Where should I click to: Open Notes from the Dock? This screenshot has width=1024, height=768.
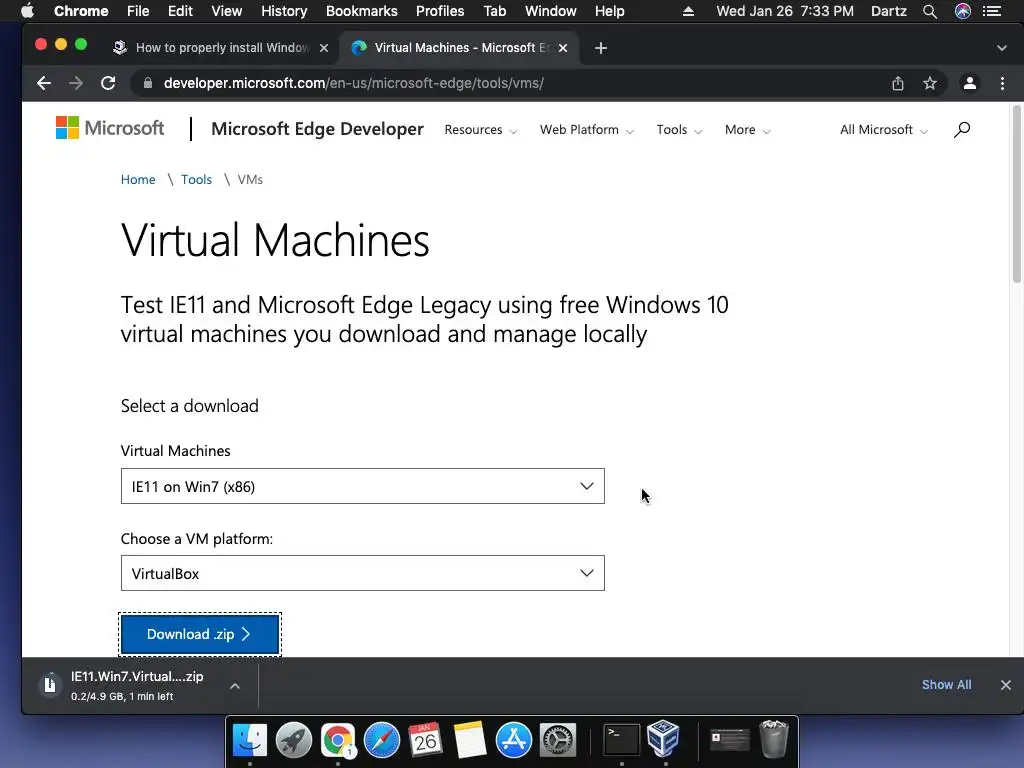[470, 740]
